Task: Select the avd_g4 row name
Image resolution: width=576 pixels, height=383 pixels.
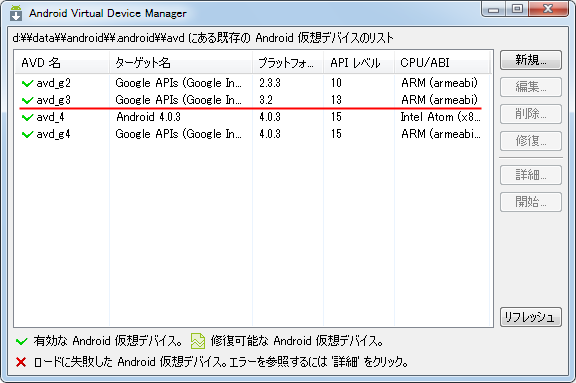Action: [53, 134]
